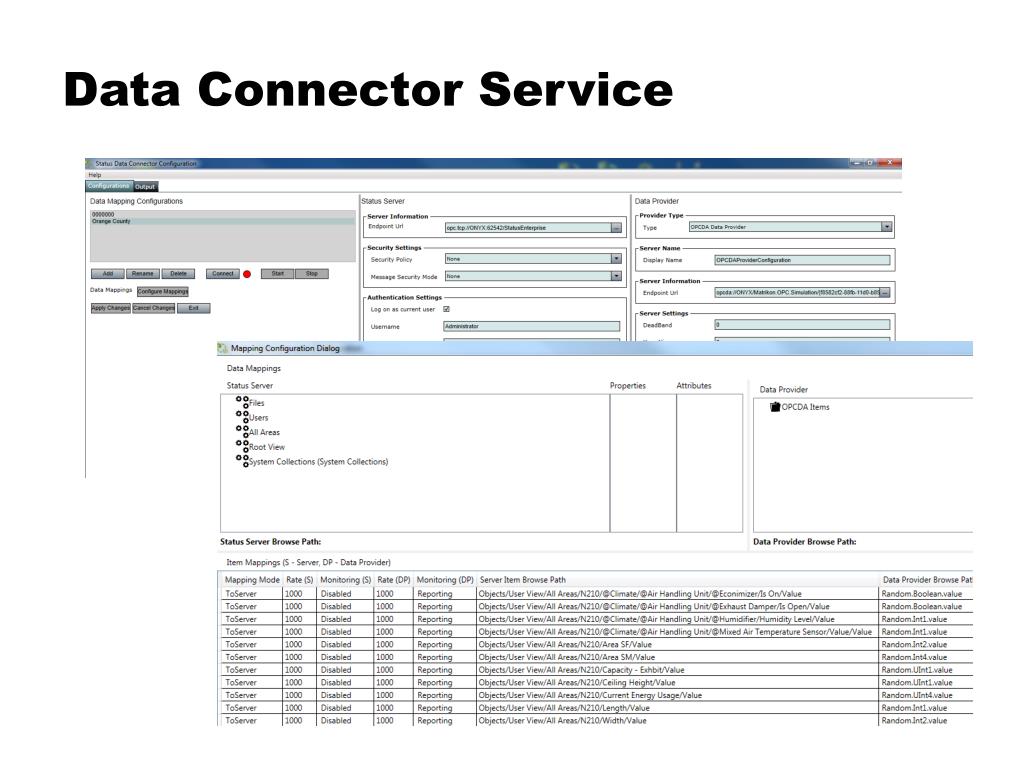Click the Root View node icon
This screenshot has width=1024, height=768.
[242, 446]
